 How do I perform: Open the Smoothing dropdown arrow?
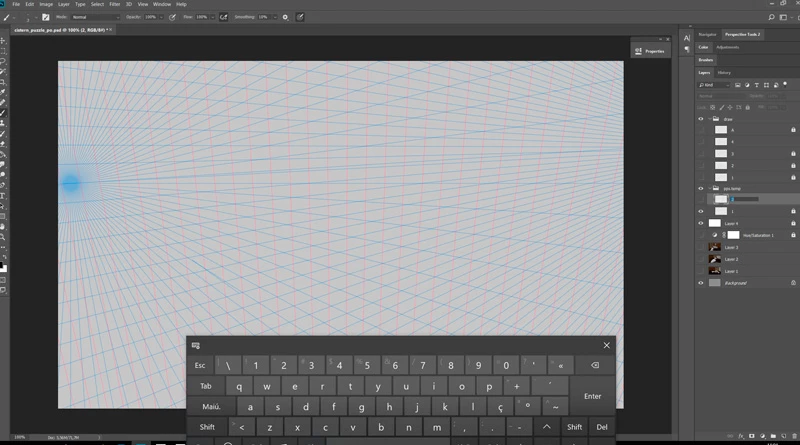click(274, 17)
